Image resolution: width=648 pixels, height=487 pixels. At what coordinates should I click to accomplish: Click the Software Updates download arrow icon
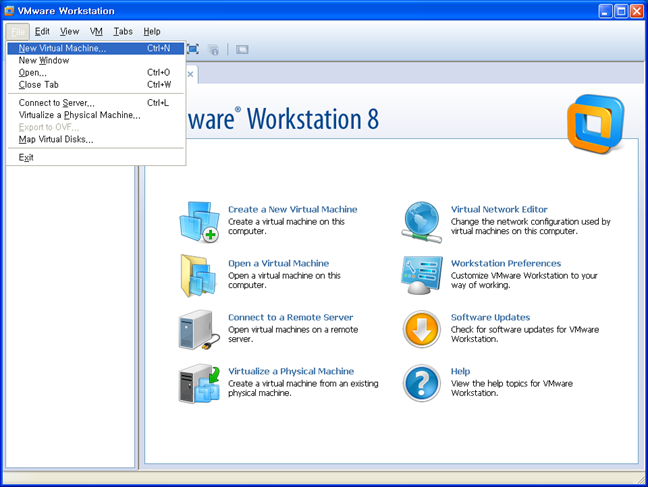(422, 329)
